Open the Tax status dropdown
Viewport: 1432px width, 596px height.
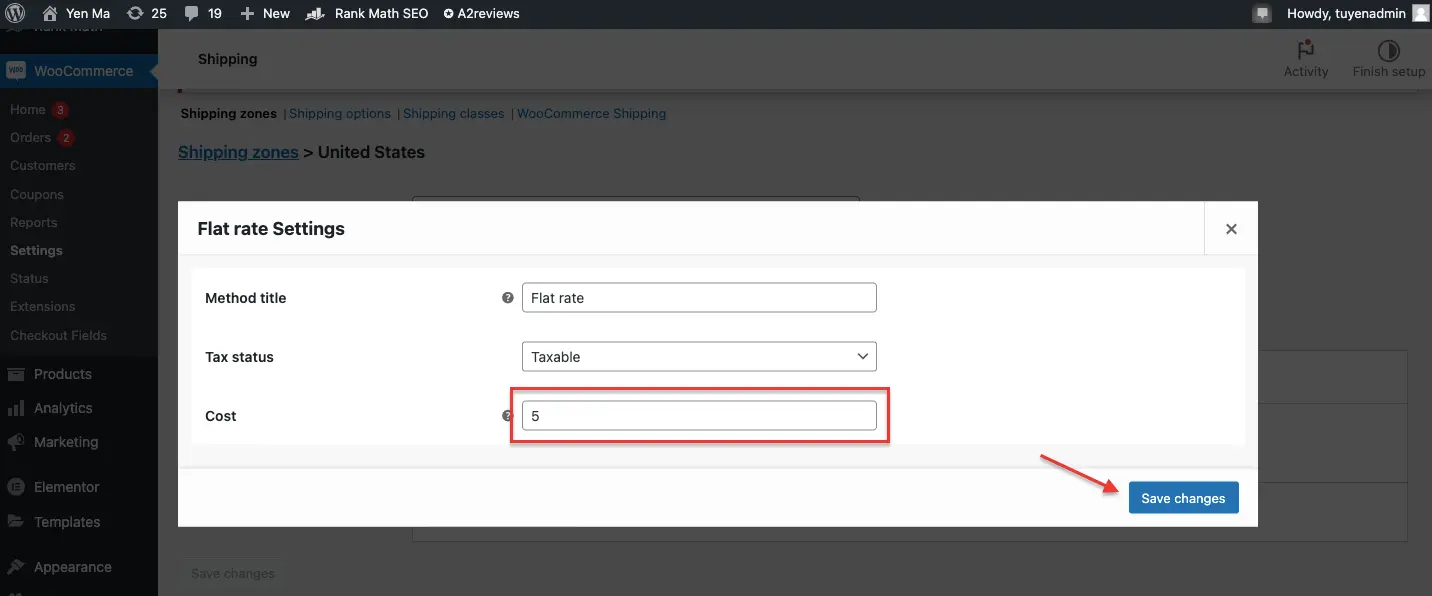click(699, 357)
